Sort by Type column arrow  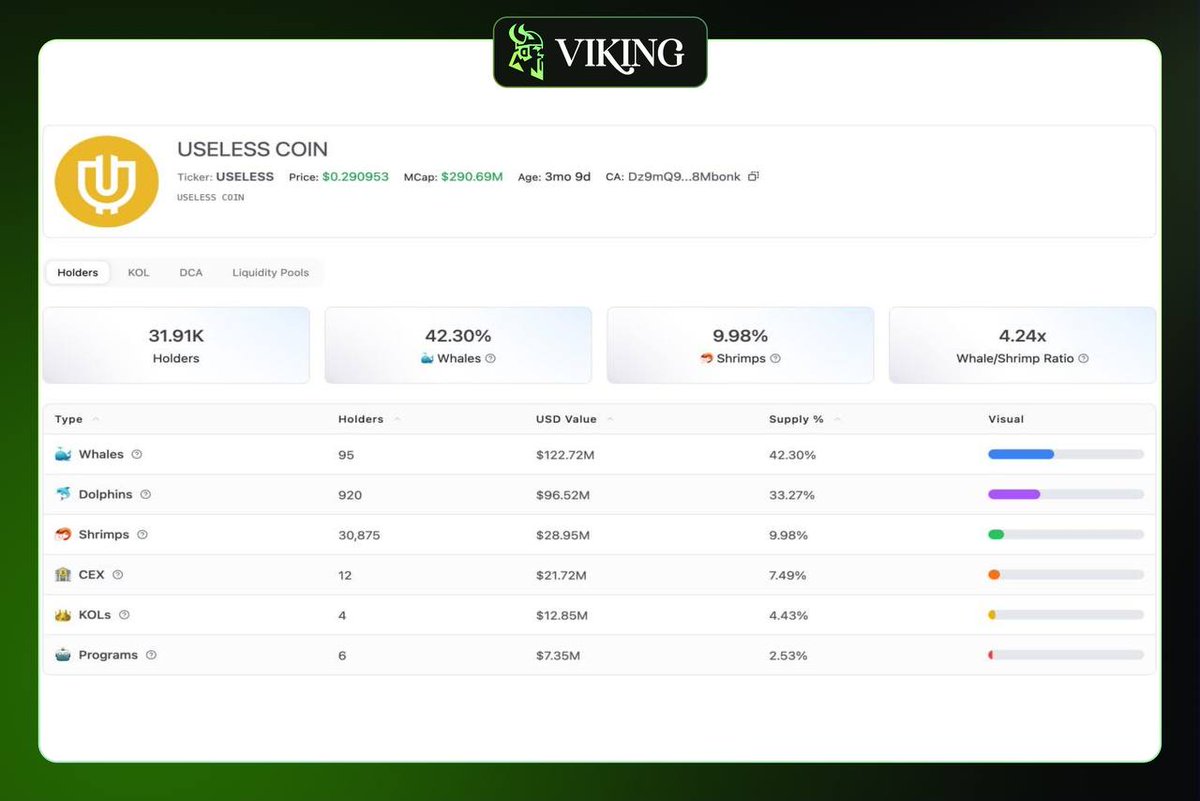(x=96, y=419)
